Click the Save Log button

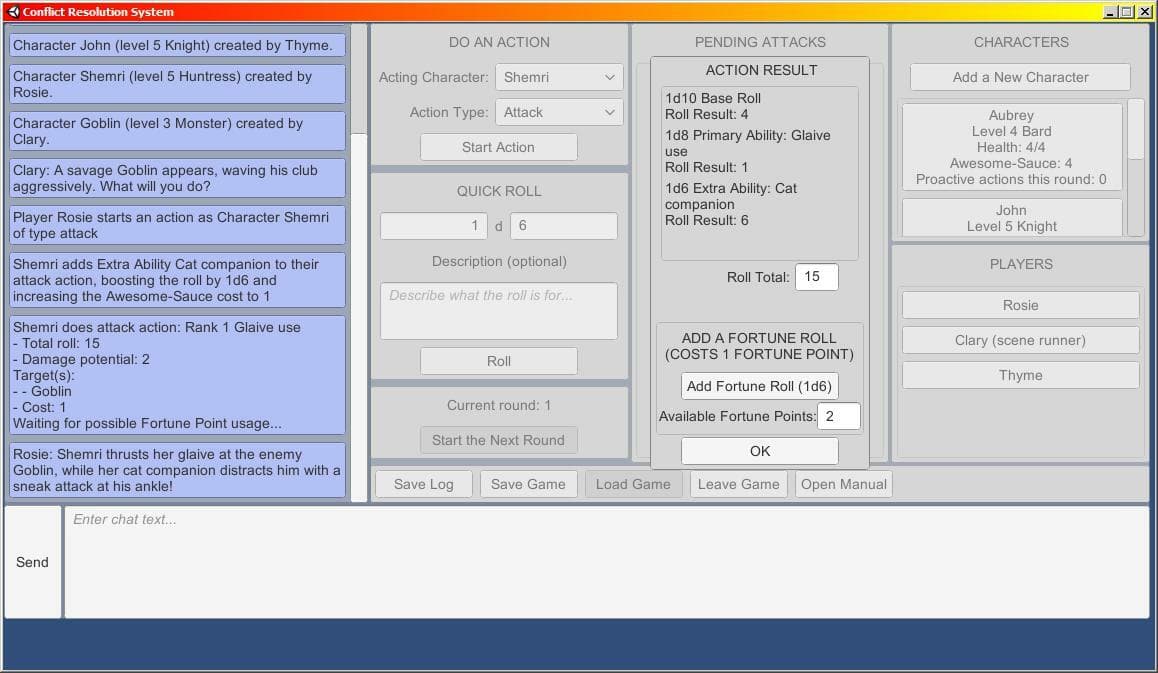point(423,485)
